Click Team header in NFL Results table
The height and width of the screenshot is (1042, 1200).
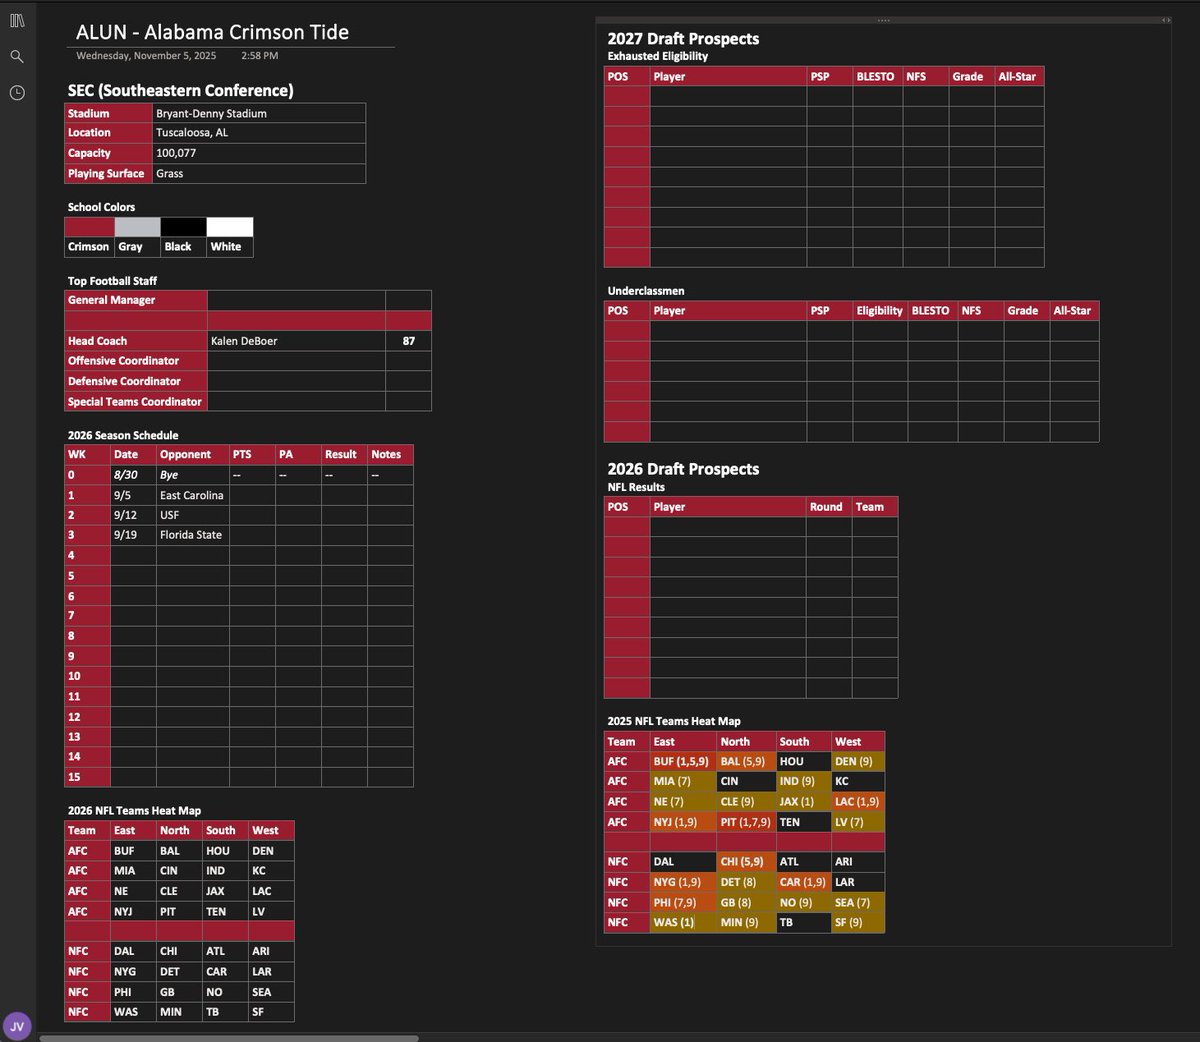pos(875,507)
